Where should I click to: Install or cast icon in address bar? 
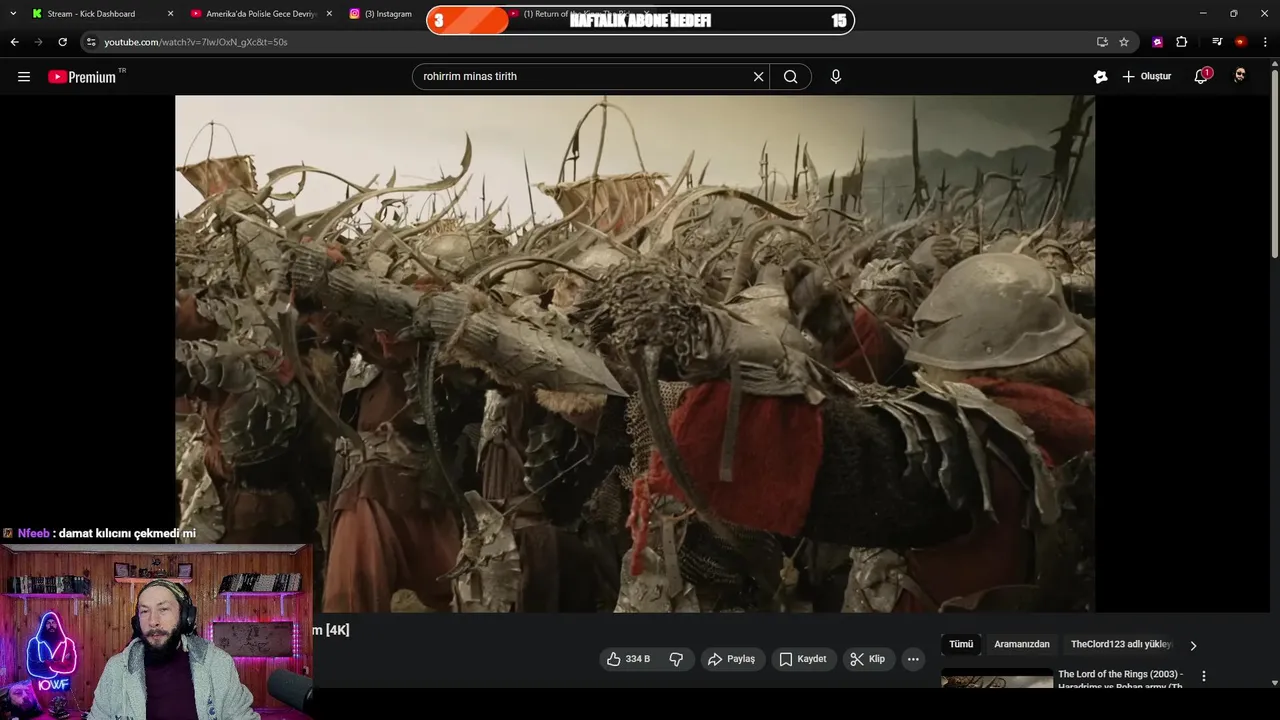[1102, 42]
